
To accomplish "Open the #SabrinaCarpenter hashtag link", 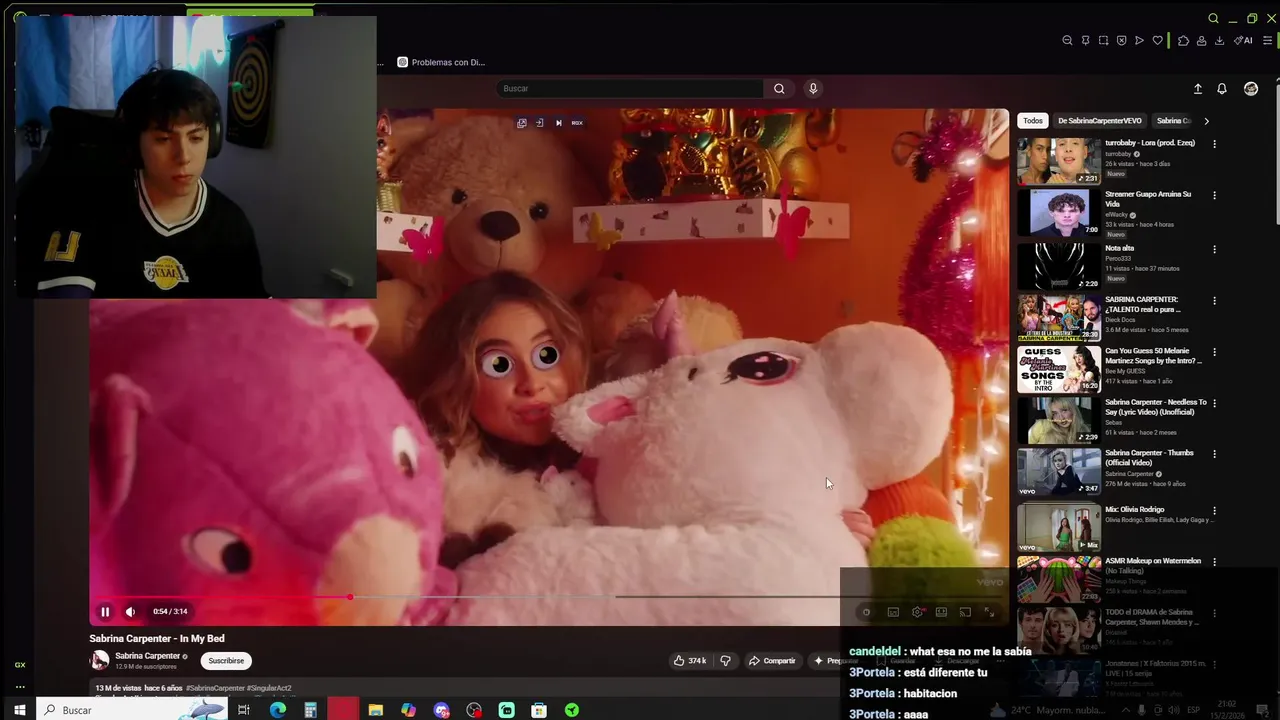I will [x=215, y=688].
